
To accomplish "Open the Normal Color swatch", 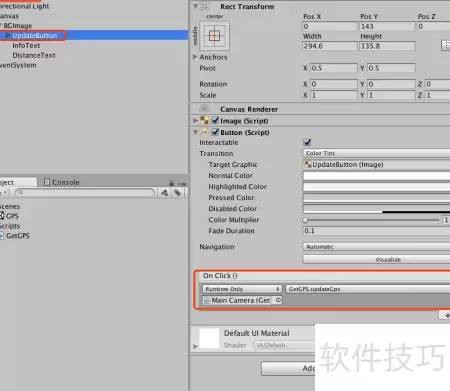I will [x=376, y=176].
